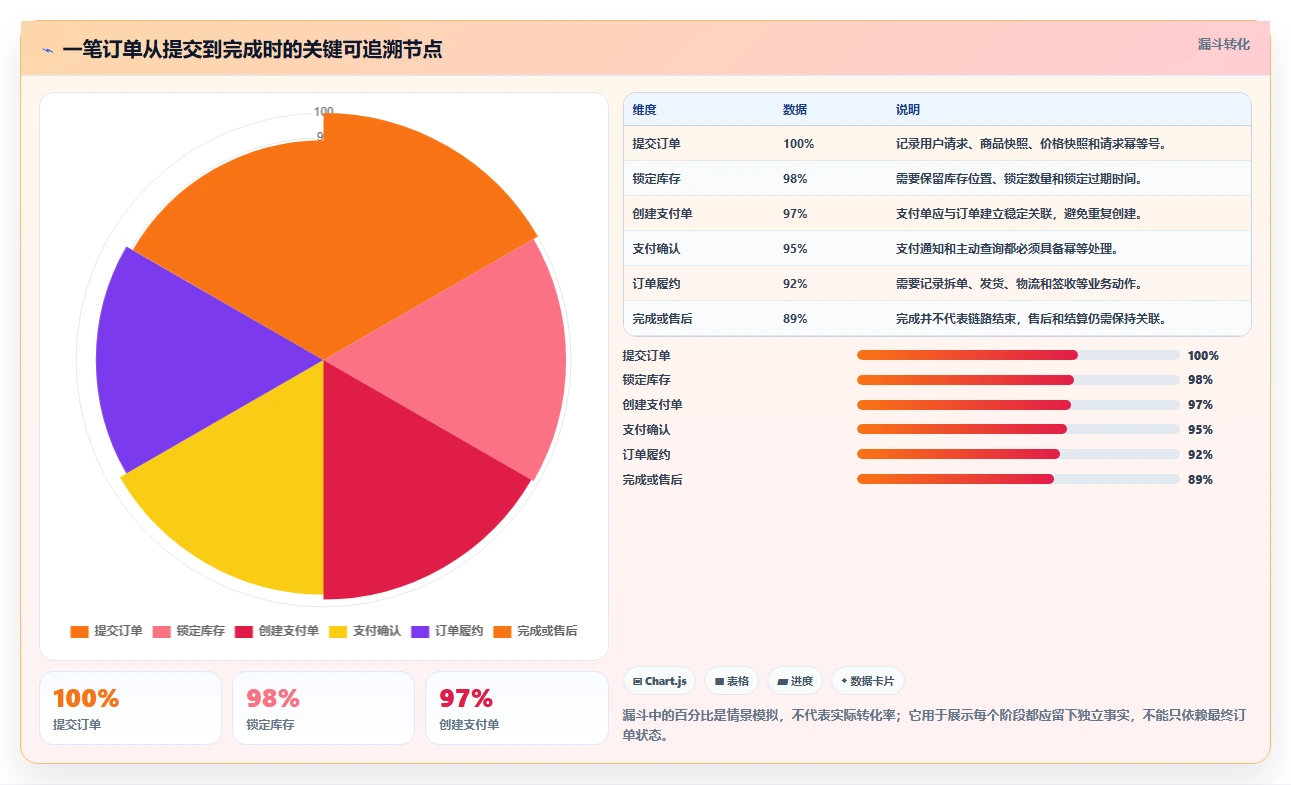The image size is (1291, 785).
Task: Click the 进度 tag chip
Action: (795, 681)
